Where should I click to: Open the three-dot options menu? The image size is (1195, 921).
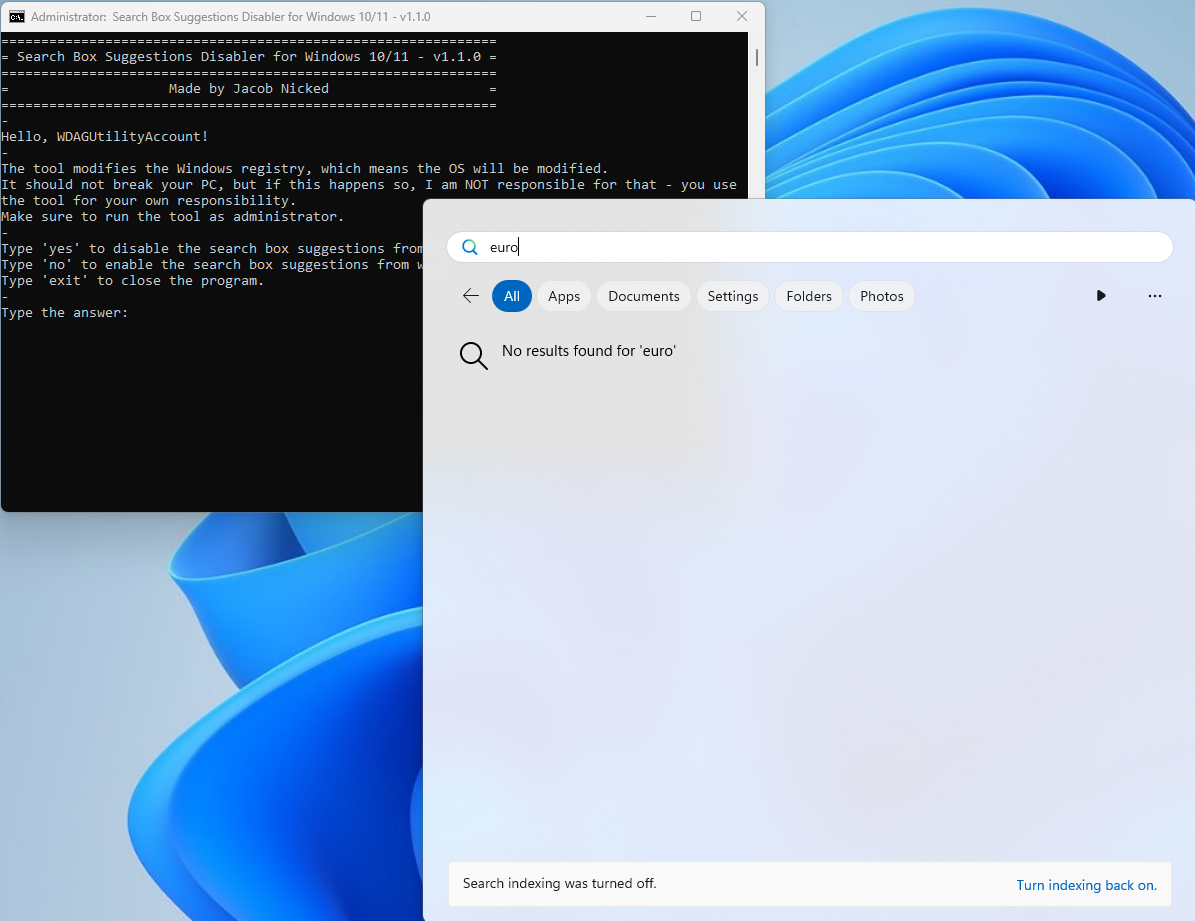1155,296
